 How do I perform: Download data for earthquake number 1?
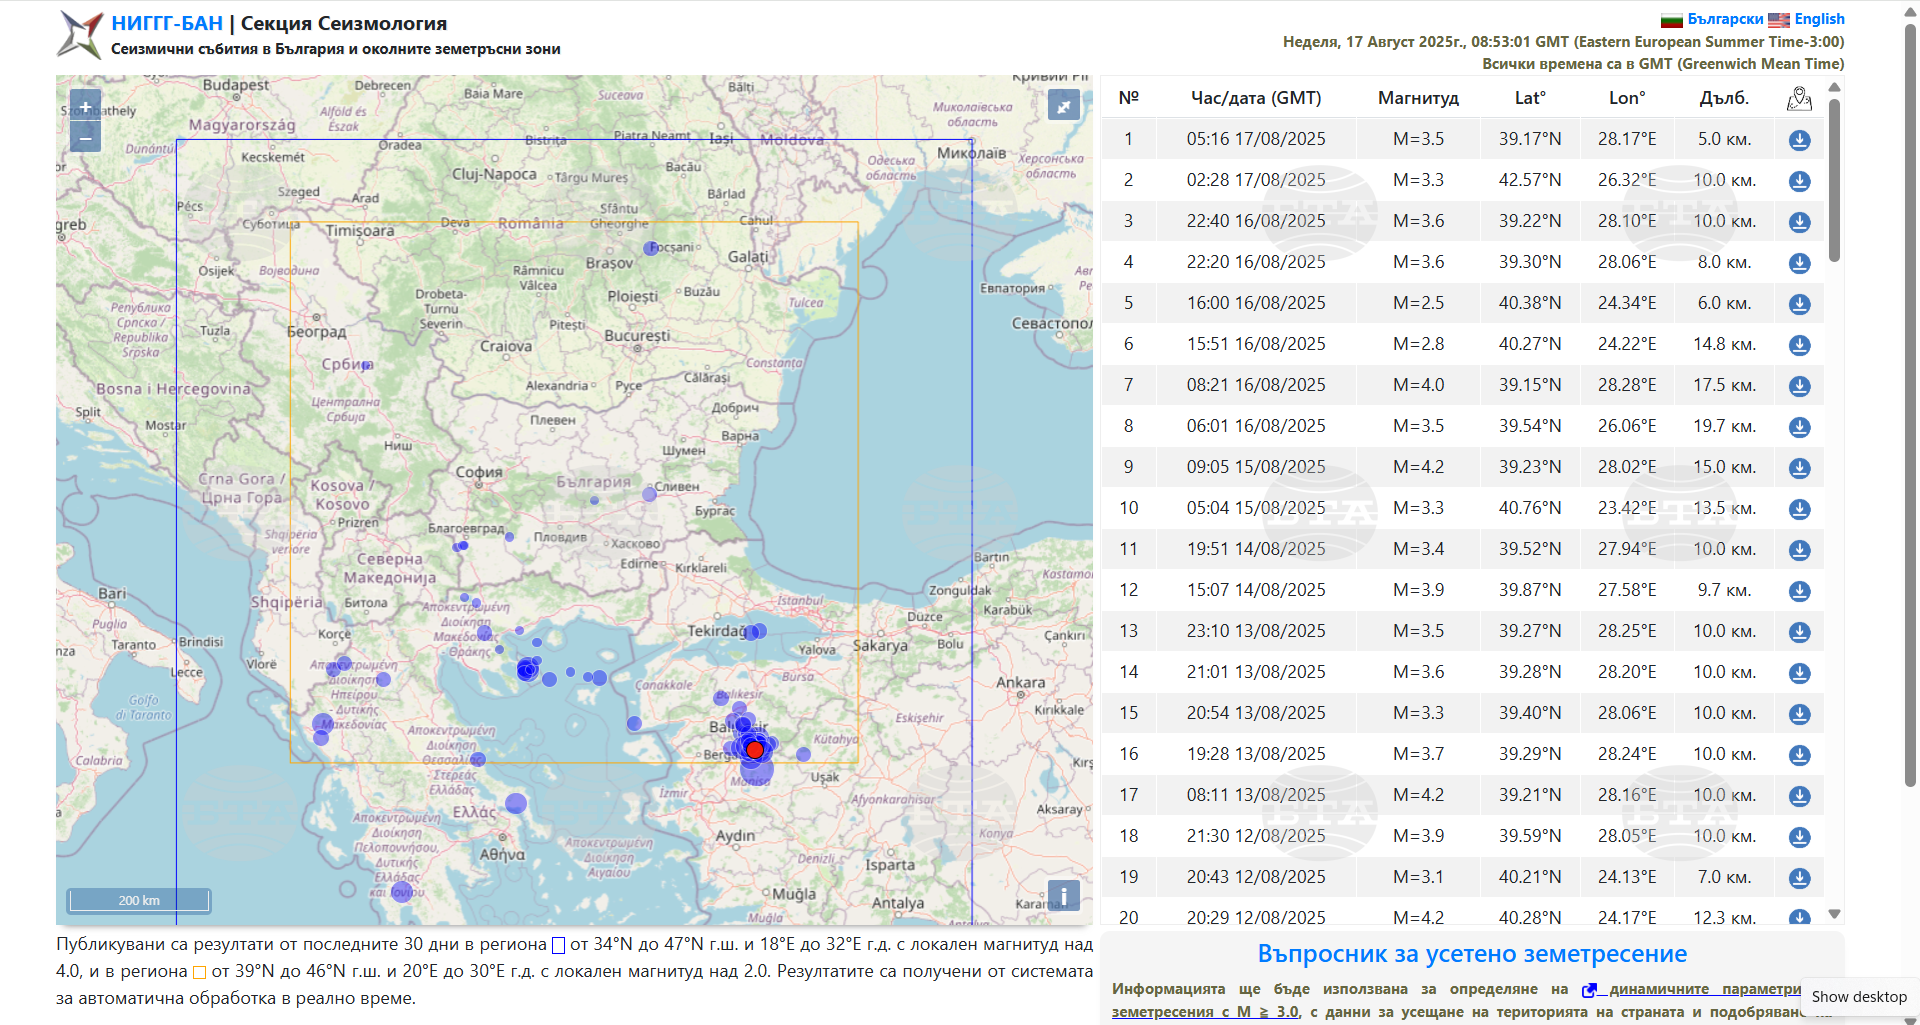coord(1799,140)
